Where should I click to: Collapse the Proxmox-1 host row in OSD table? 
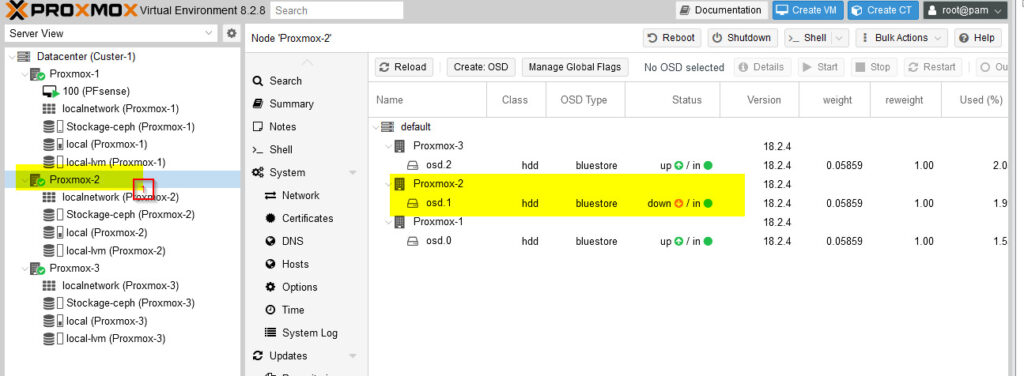(389, 223)
